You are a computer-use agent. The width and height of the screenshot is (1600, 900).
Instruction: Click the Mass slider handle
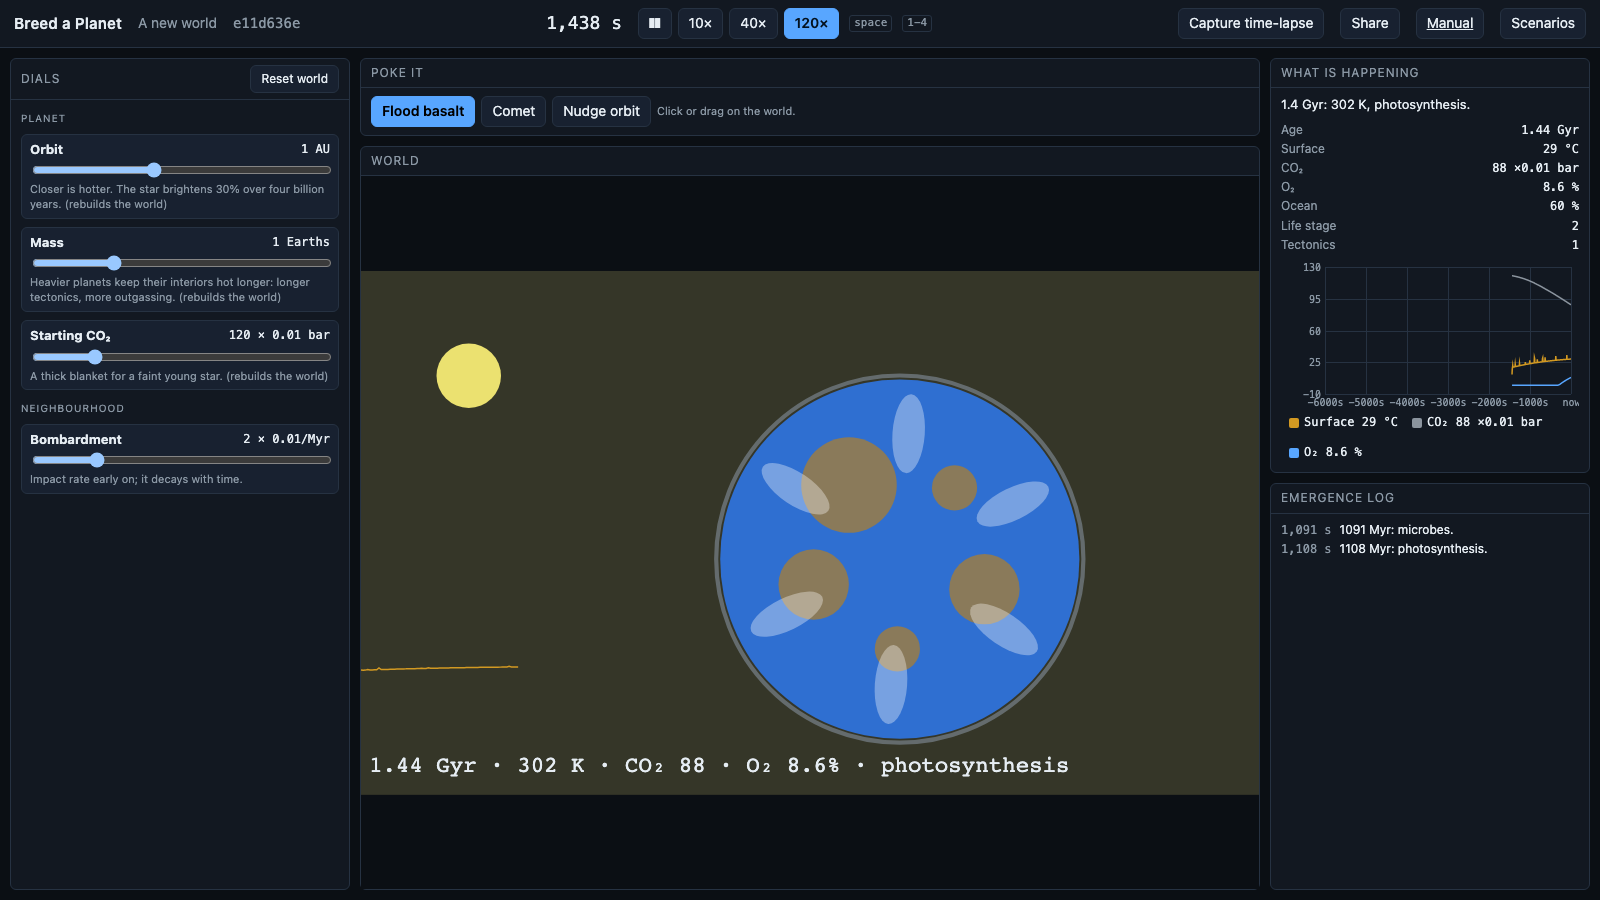pos(114,263)
